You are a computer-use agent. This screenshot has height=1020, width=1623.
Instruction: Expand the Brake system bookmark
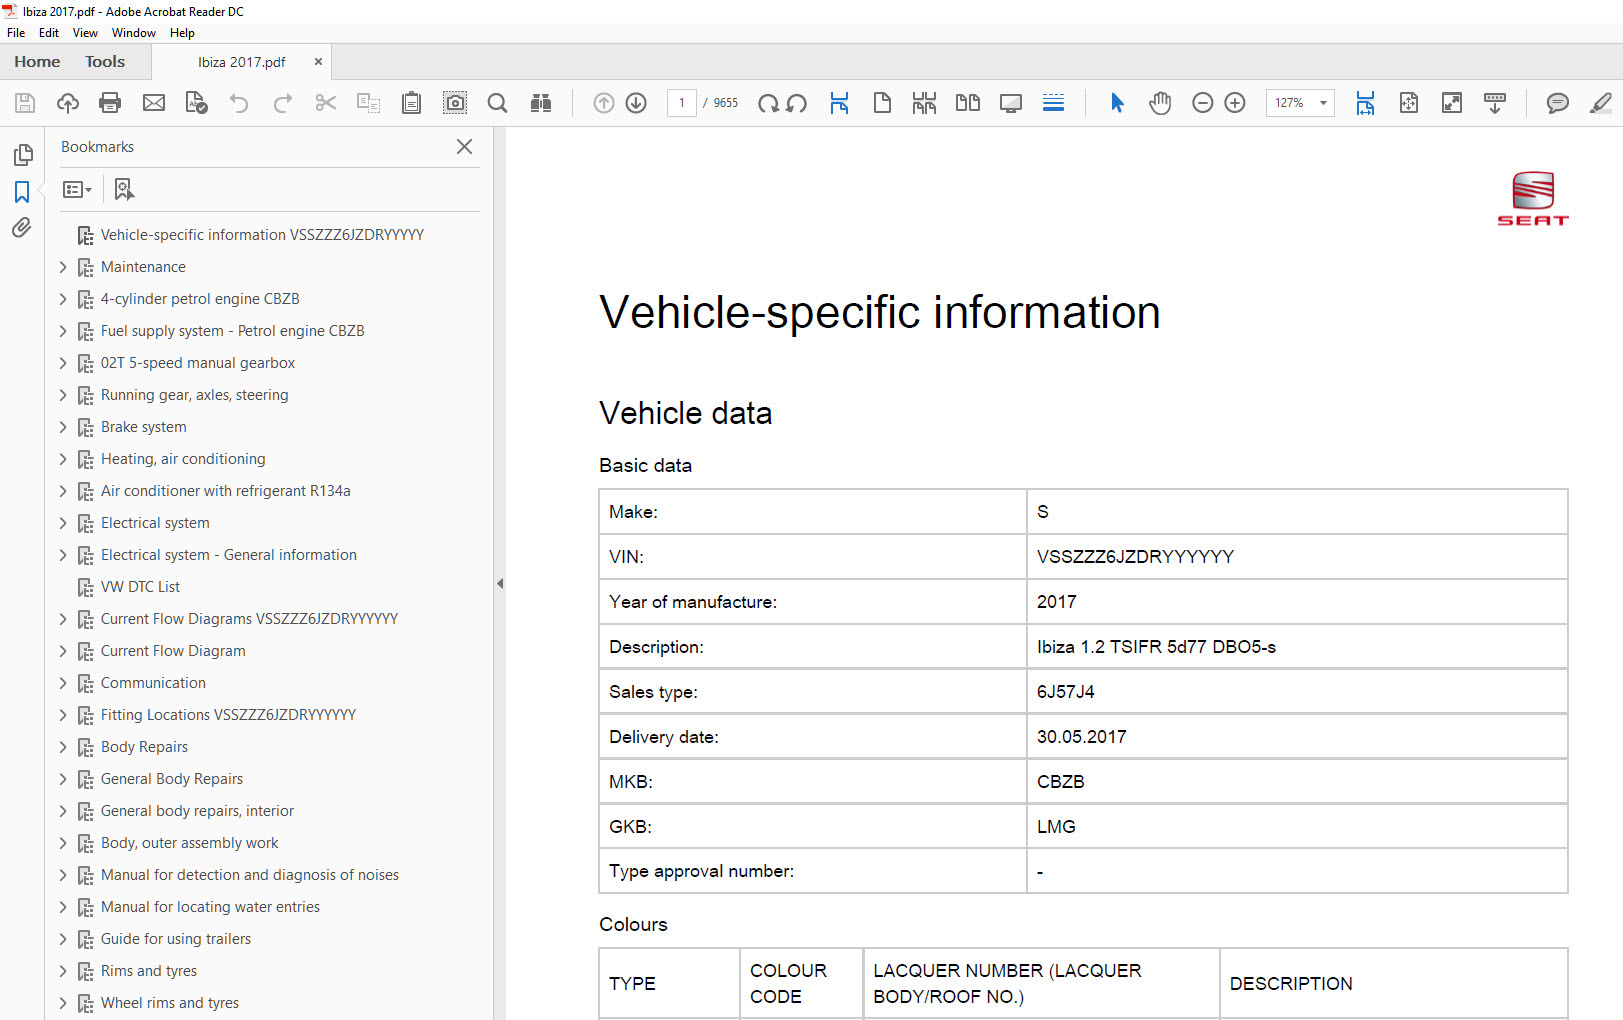tap(63, 427)
